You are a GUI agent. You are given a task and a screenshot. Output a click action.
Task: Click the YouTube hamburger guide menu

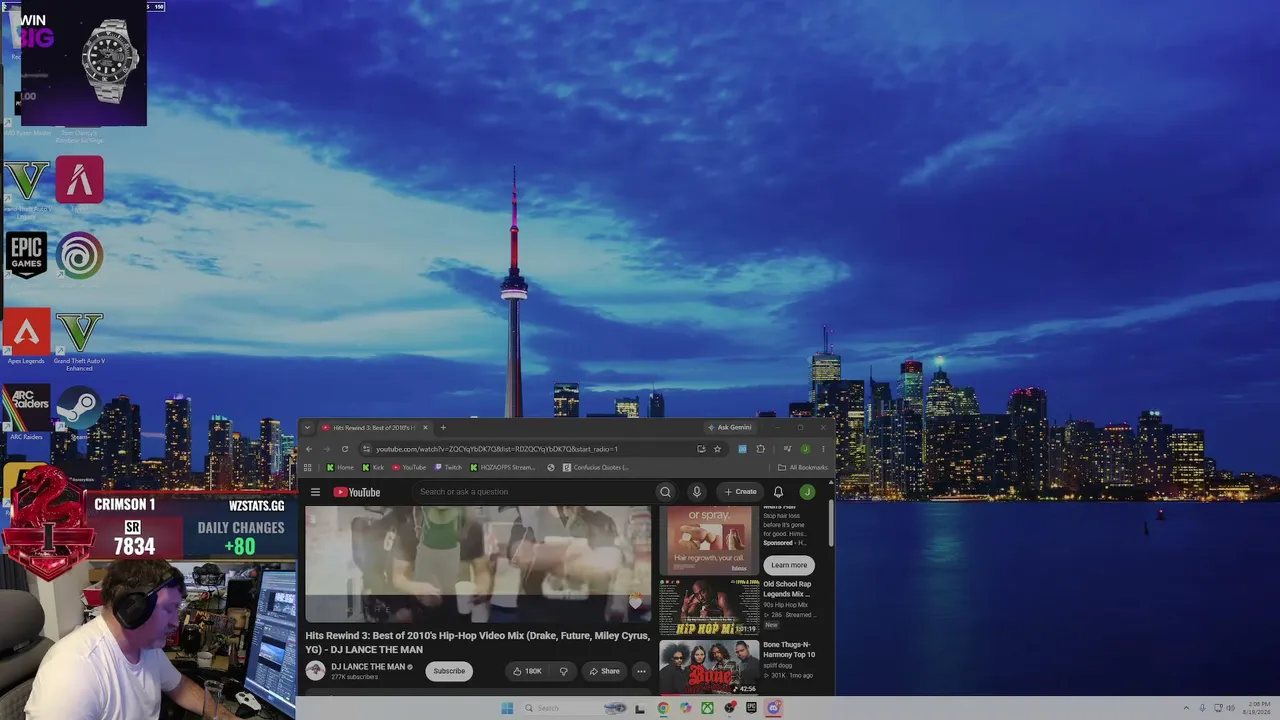point(315,492)
